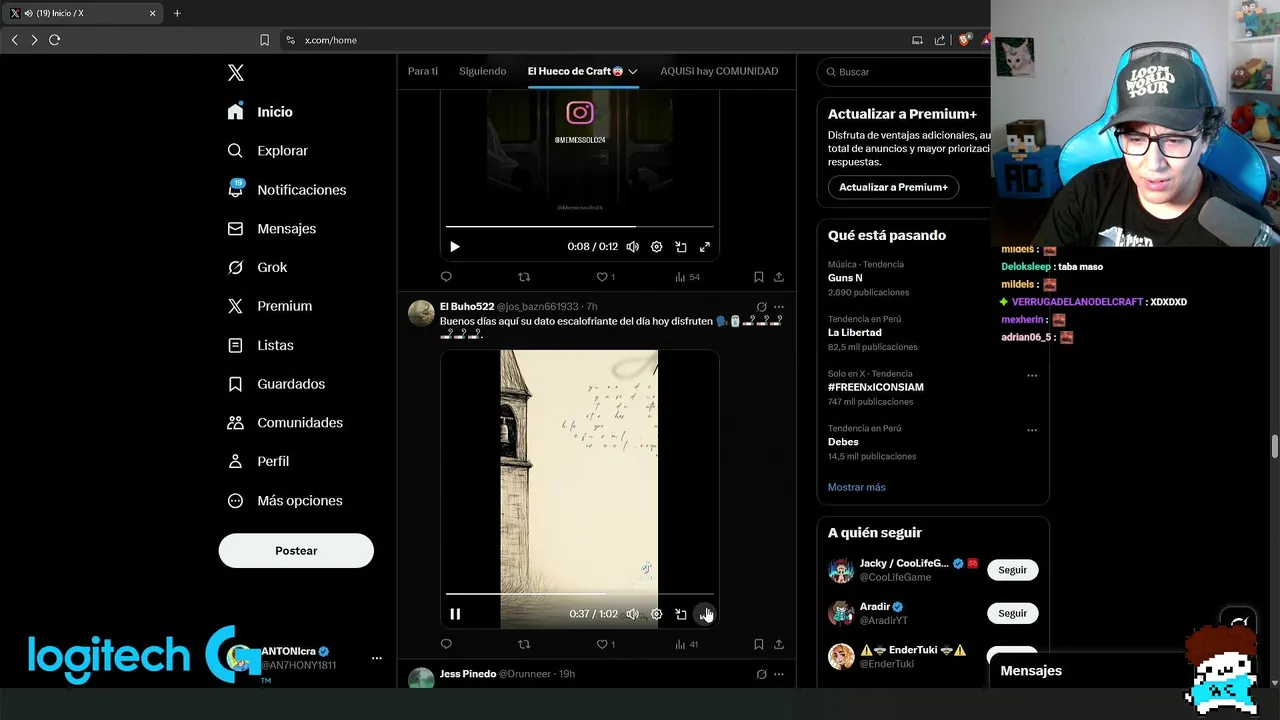This screenshot has width=1280, height=720.
Task: Go to Inicio home feed
Action: pos(260,112)
